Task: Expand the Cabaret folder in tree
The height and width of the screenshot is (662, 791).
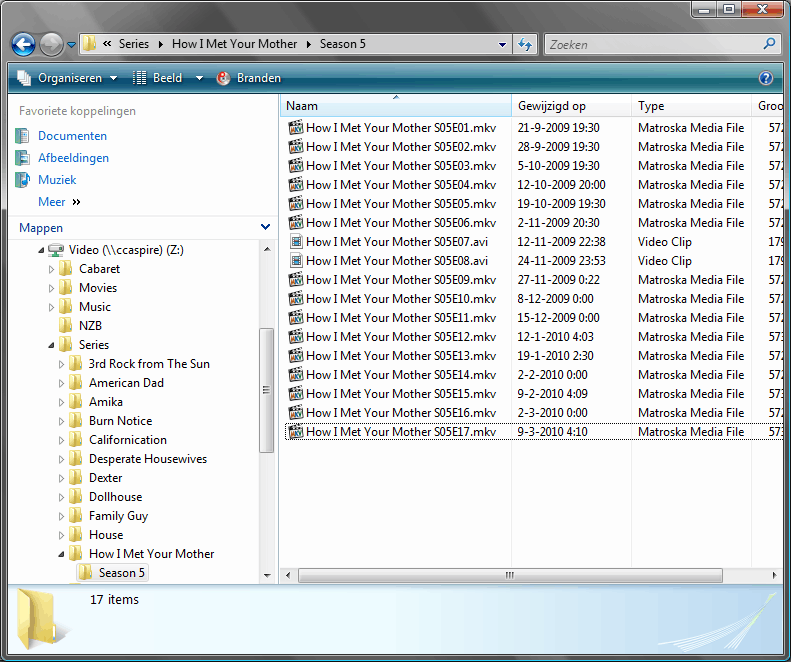Action: pos(51,269)
